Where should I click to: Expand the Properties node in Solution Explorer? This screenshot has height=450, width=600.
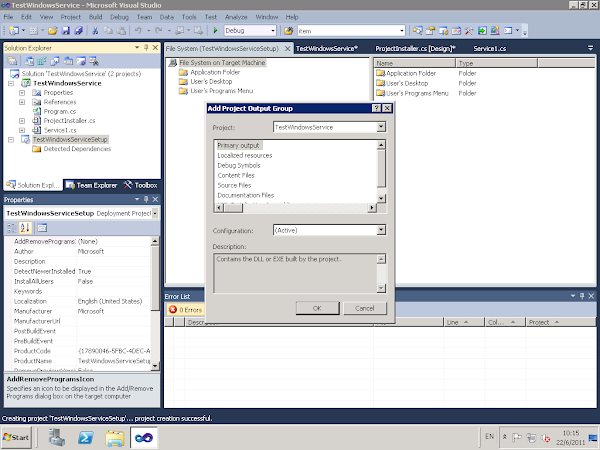(22, 93)
